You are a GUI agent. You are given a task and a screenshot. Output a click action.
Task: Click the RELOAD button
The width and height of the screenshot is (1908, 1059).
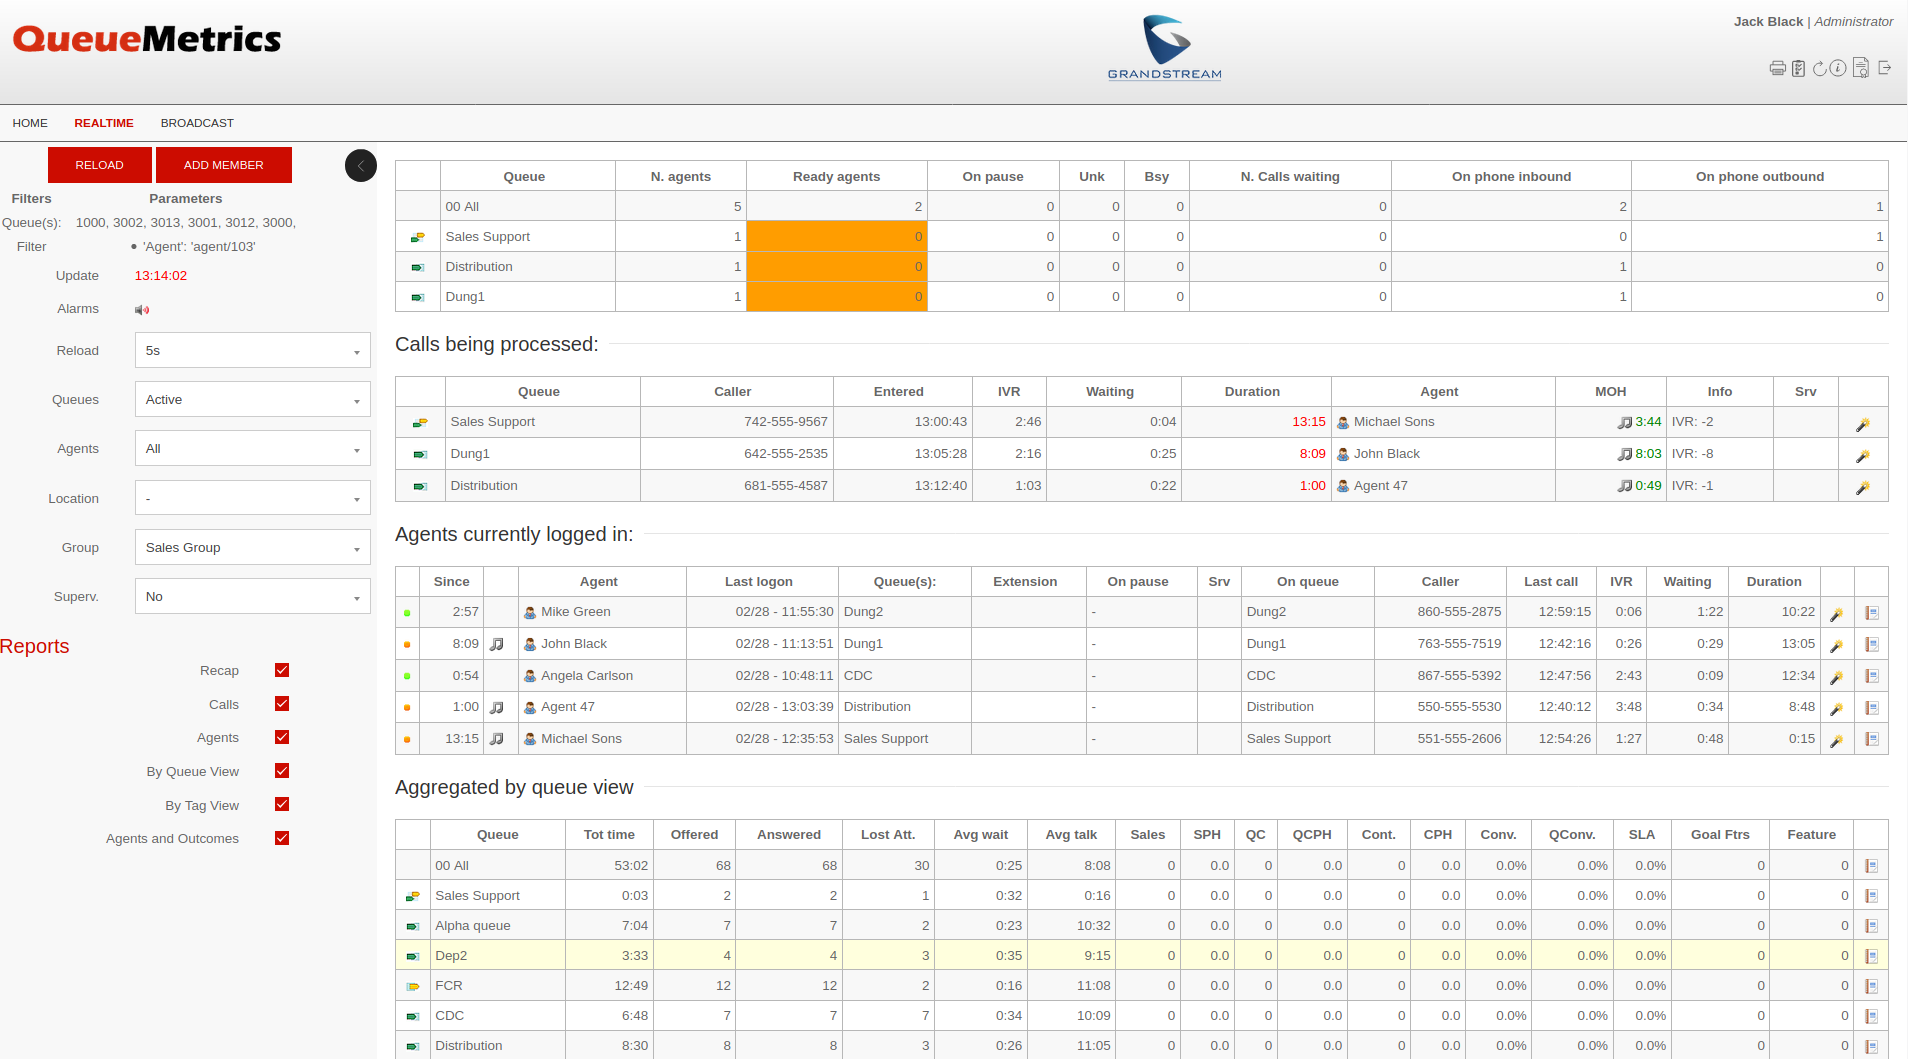(100, 165)
